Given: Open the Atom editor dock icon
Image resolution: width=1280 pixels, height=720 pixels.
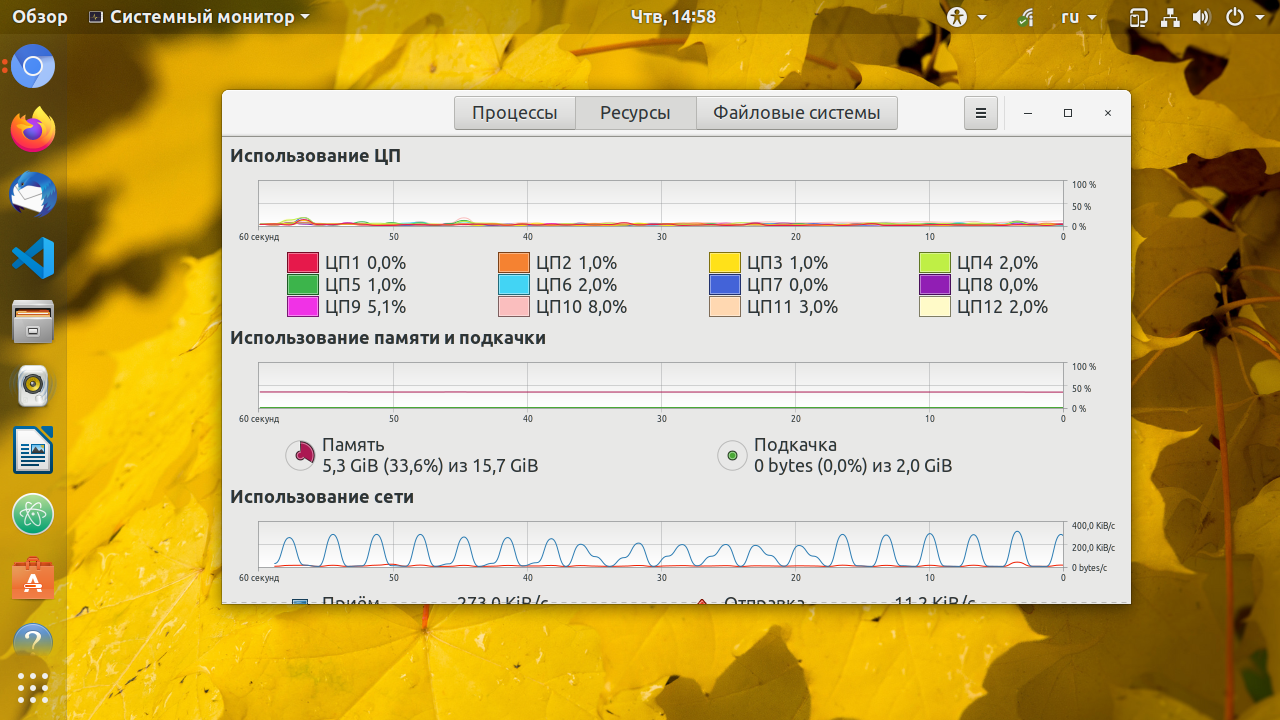Looking at the screenshot, I should [33, 514].
